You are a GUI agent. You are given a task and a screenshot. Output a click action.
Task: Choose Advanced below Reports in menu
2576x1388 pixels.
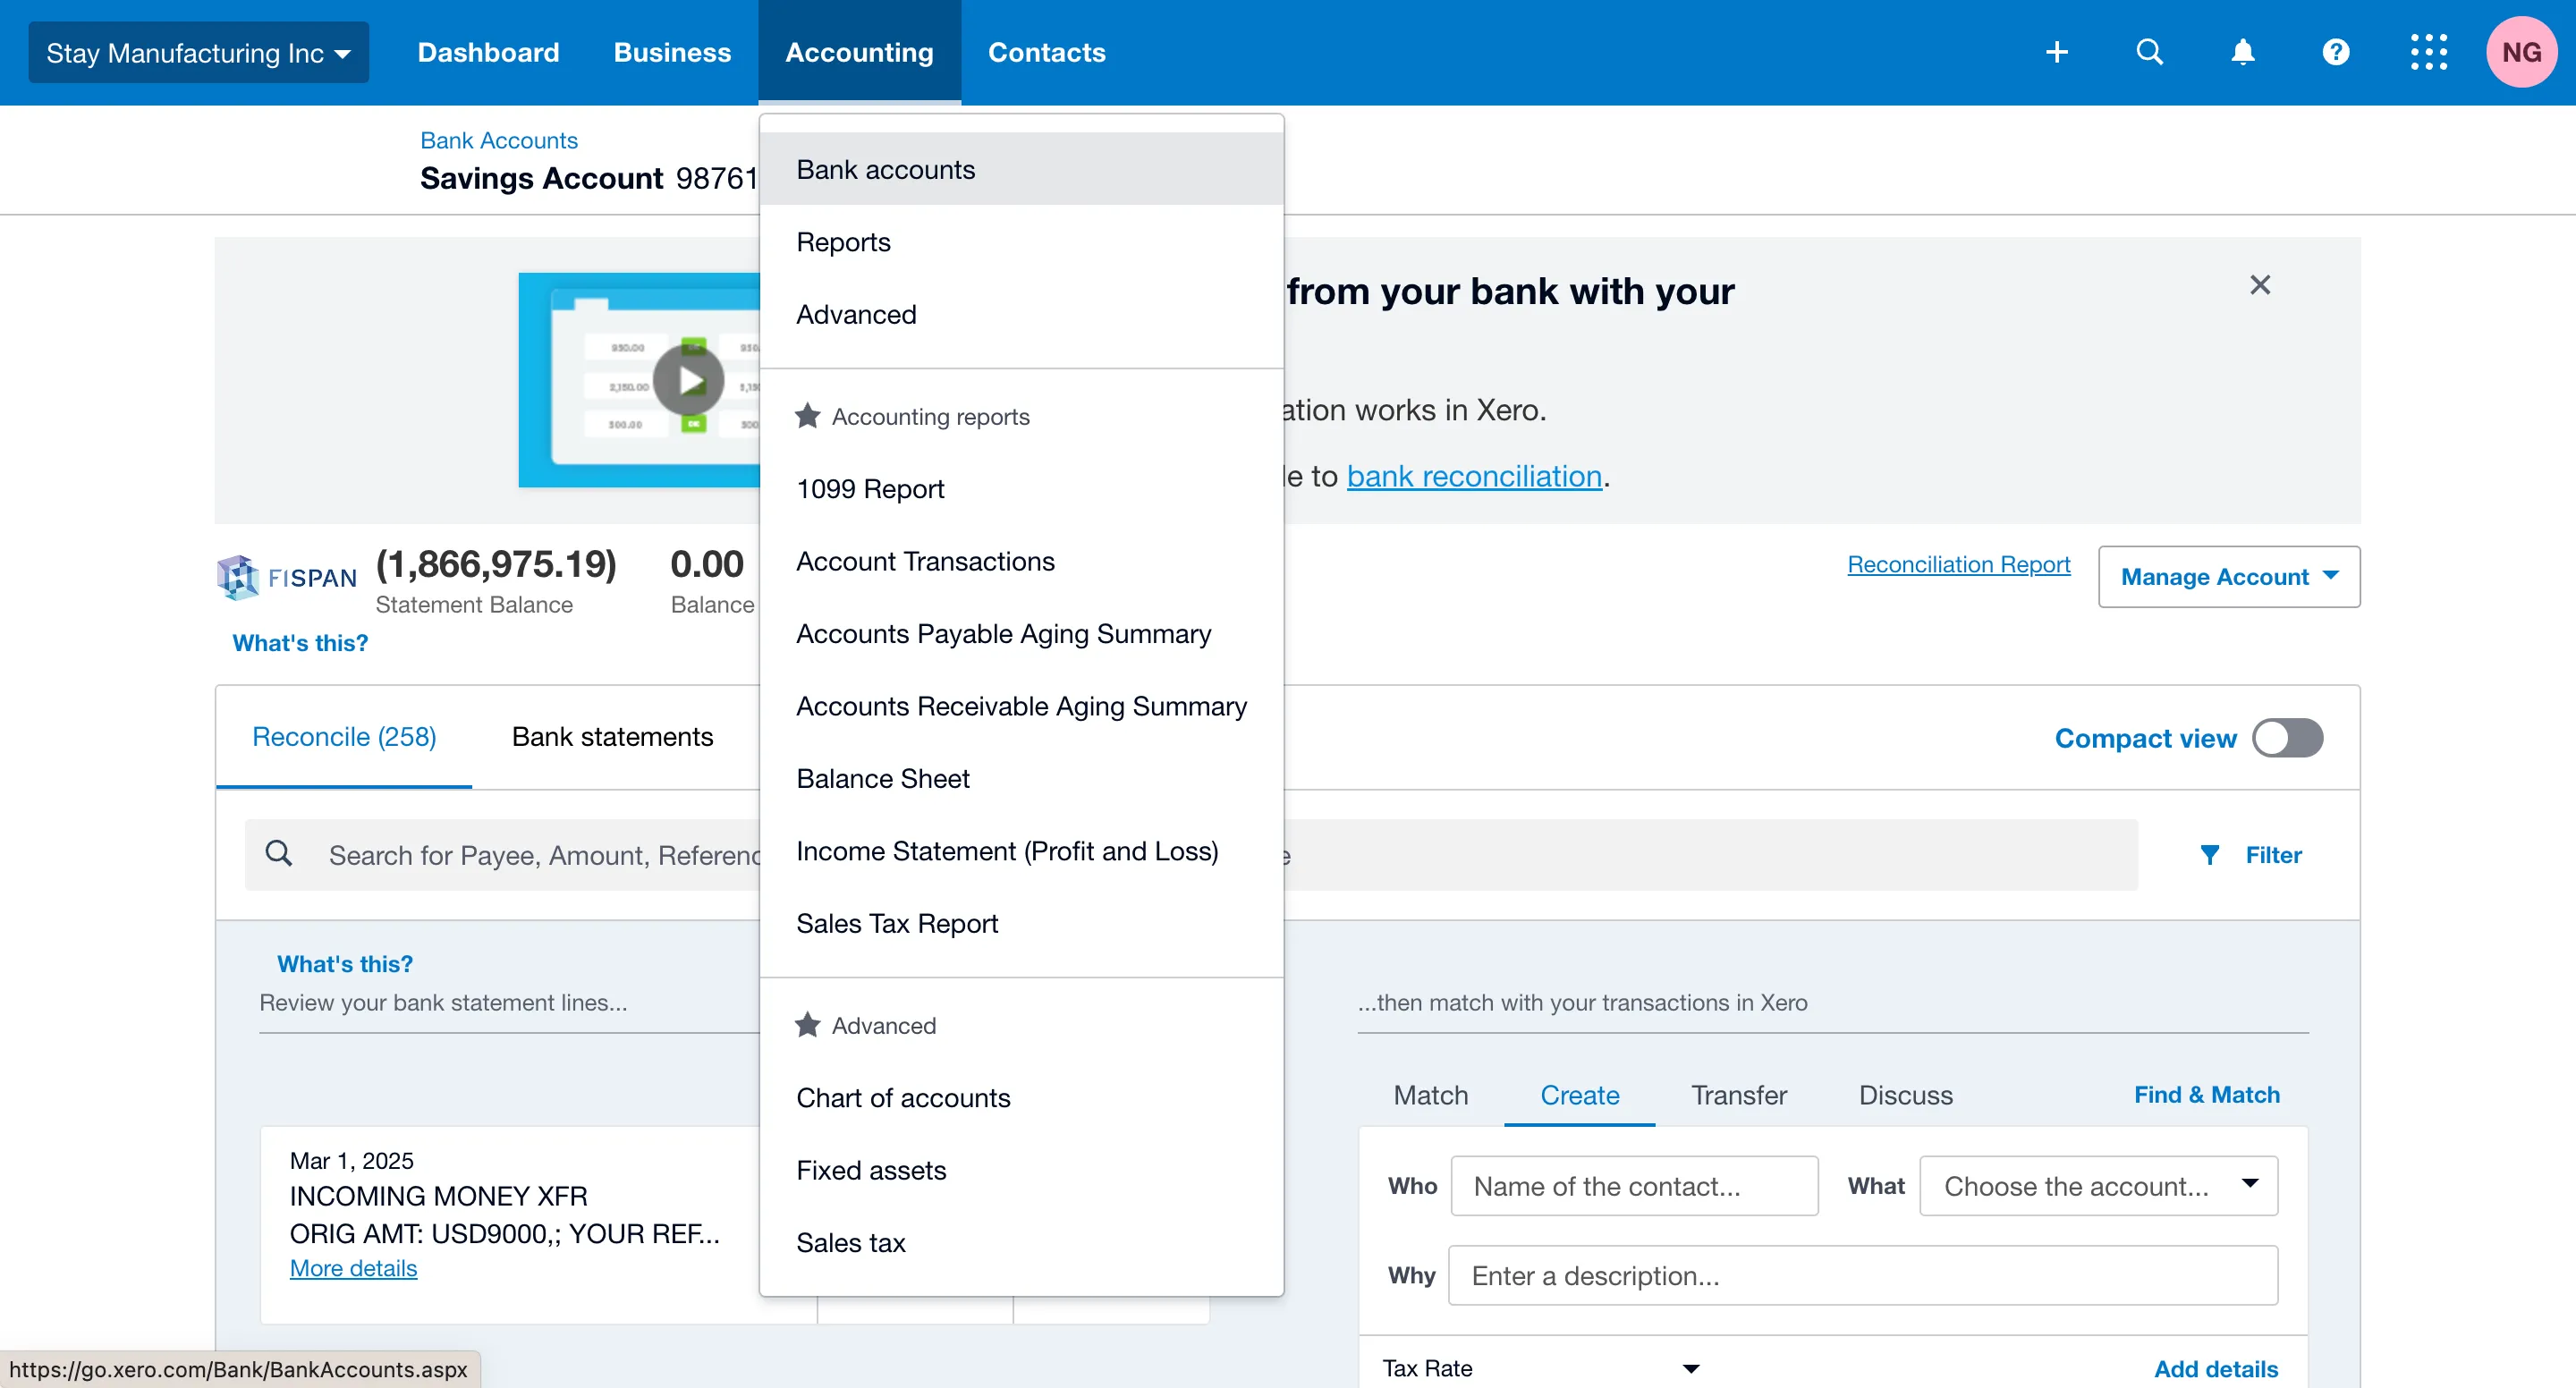point(1021,314)
